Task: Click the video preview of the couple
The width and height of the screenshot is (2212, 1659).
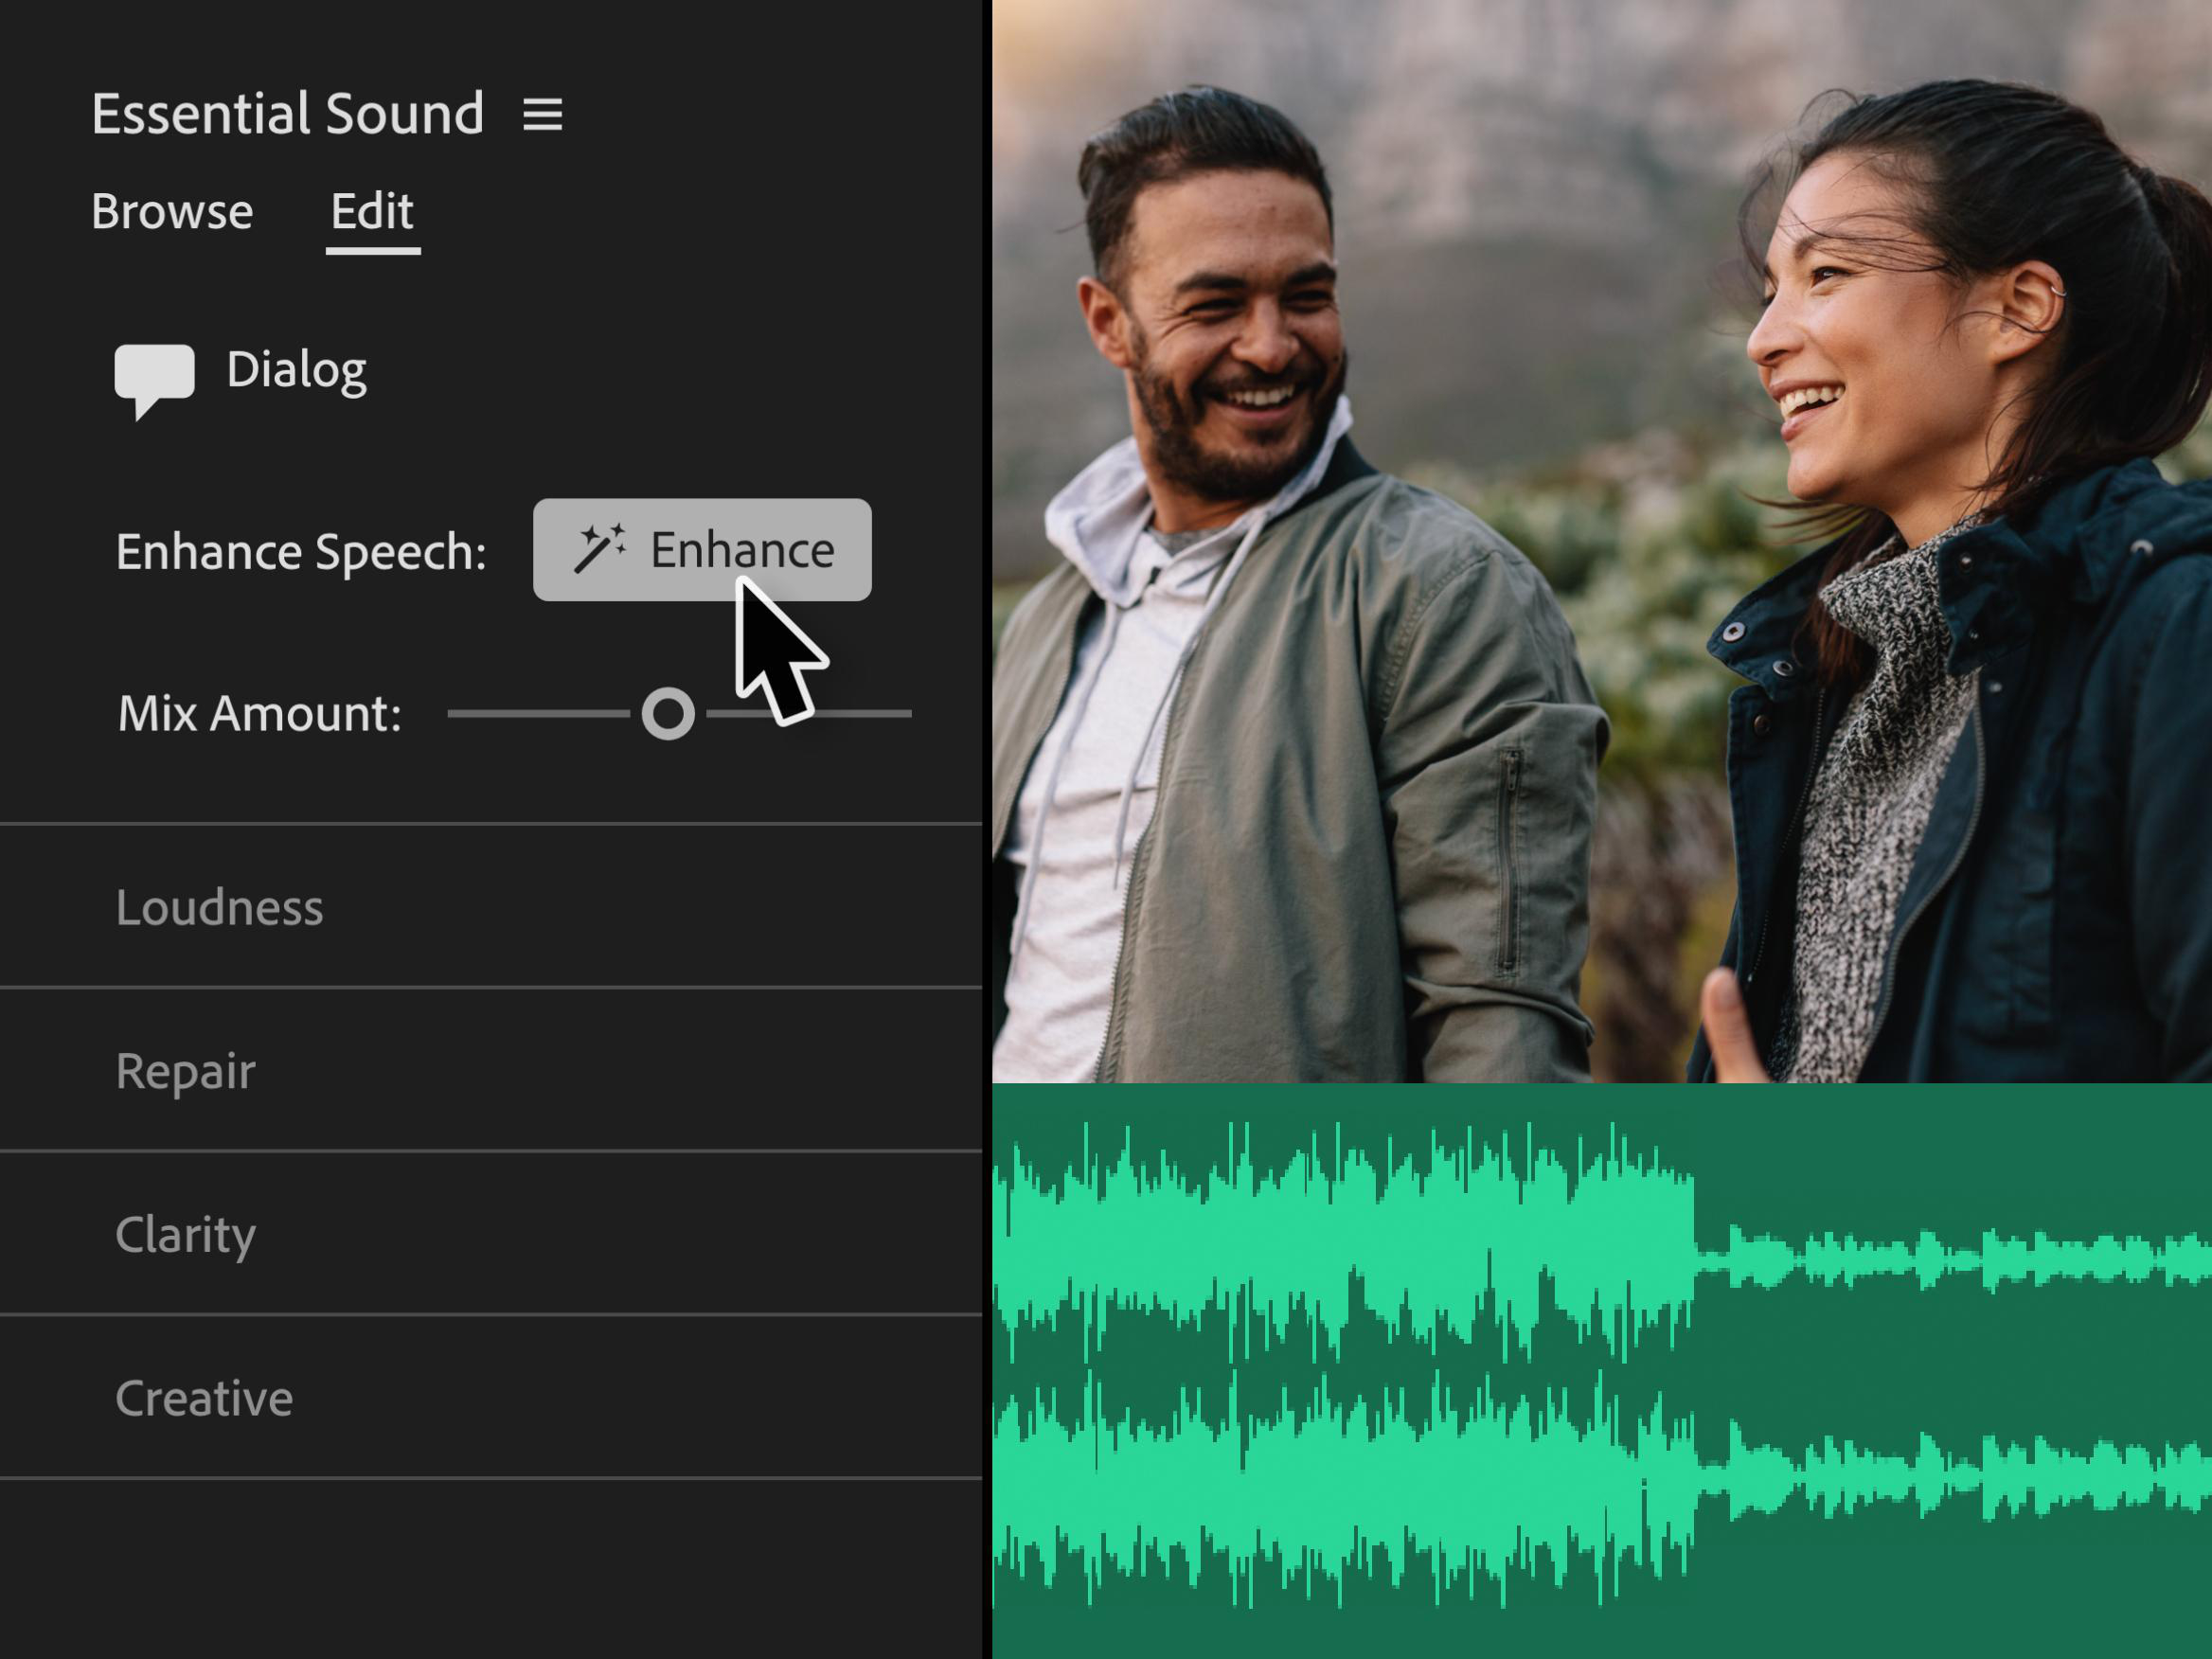Action: 1601,541
